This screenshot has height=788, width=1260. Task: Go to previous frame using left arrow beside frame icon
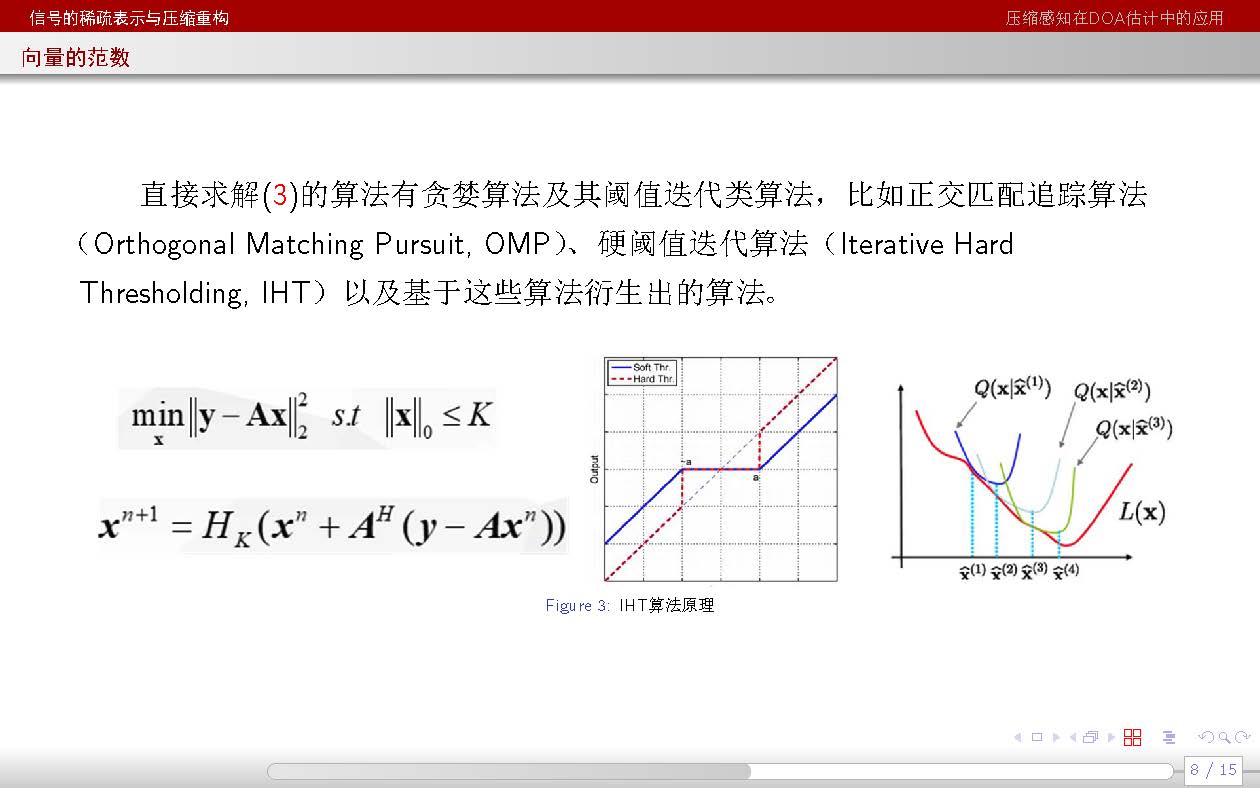coord(1073,737)
